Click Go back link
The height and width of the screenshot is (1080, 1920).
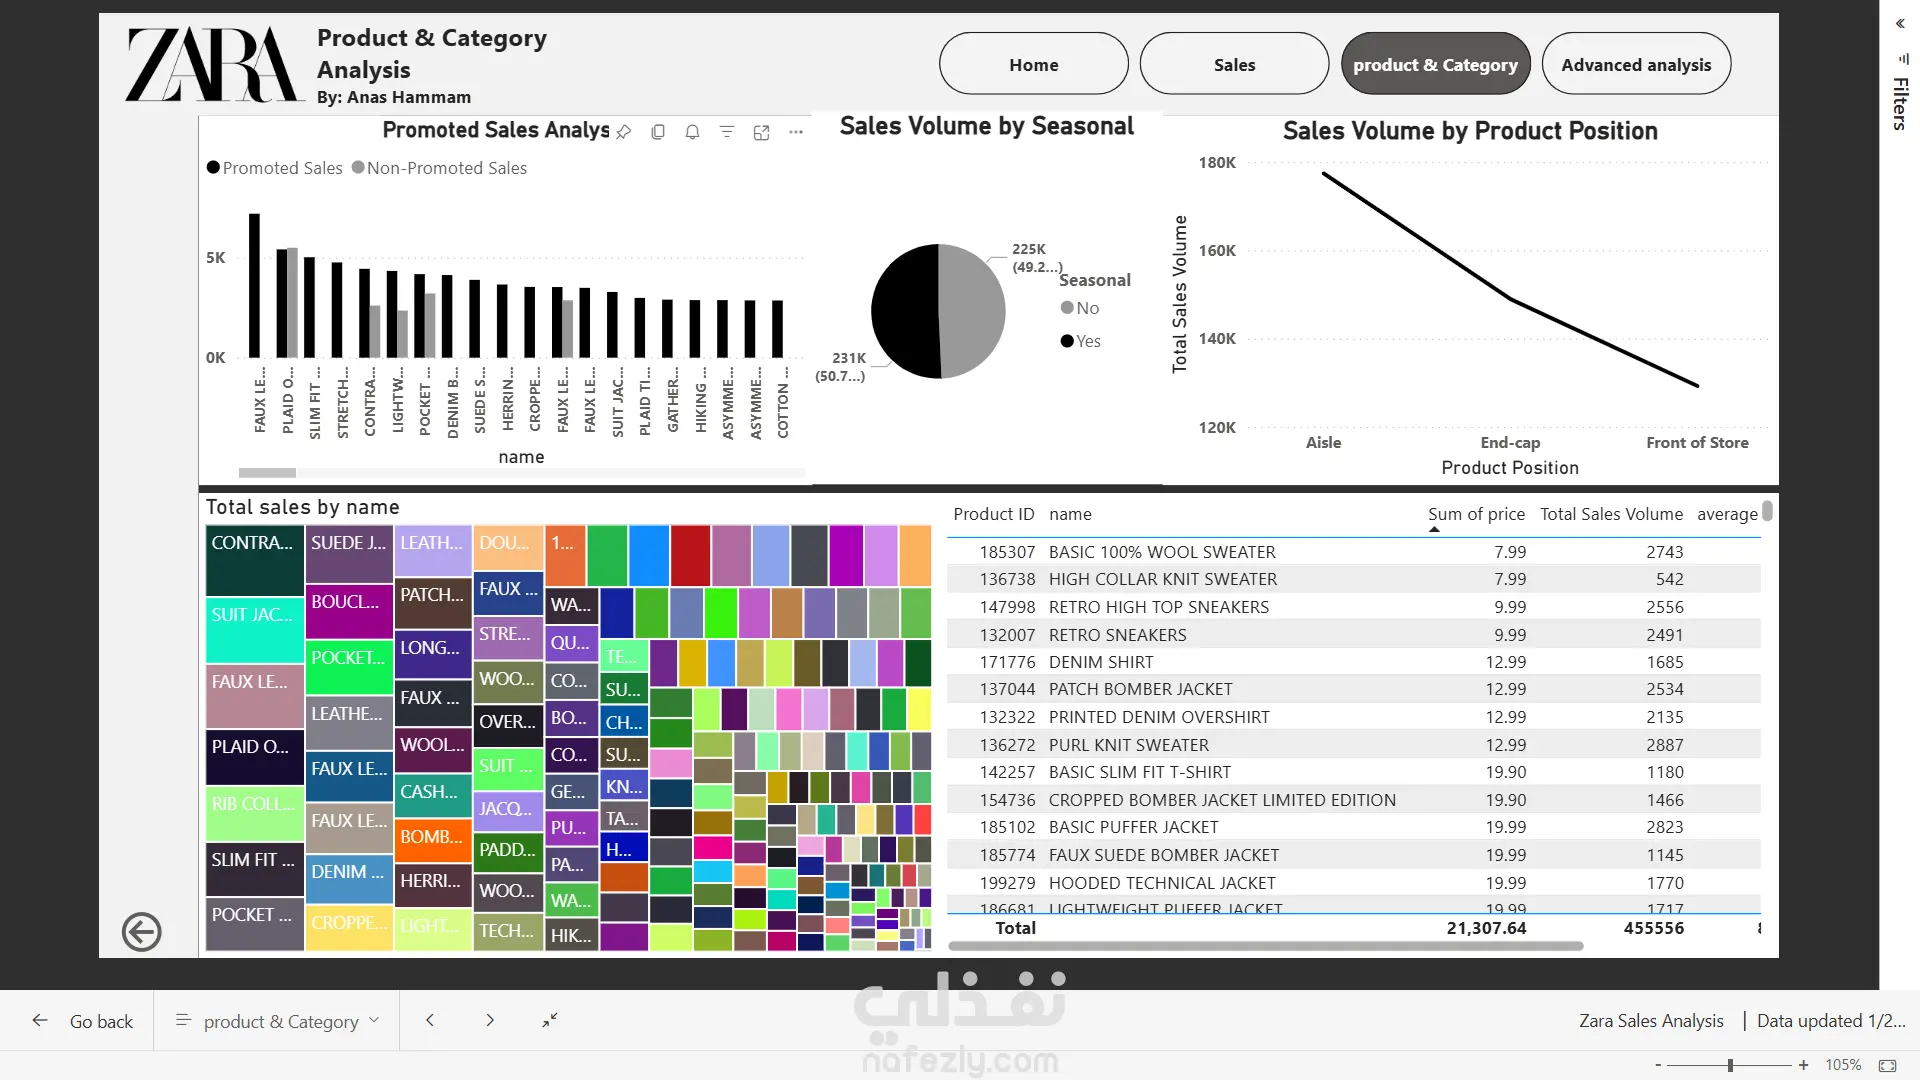[84, 1021]
